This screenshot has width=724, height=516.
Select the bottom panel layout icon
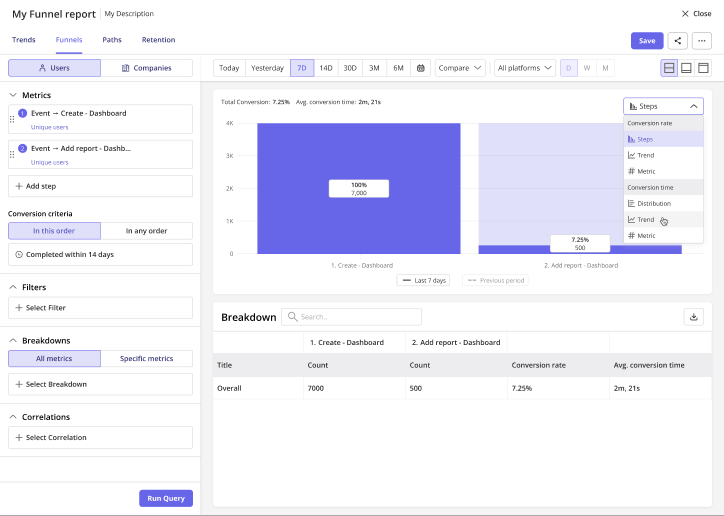click(x=686, y=68)
